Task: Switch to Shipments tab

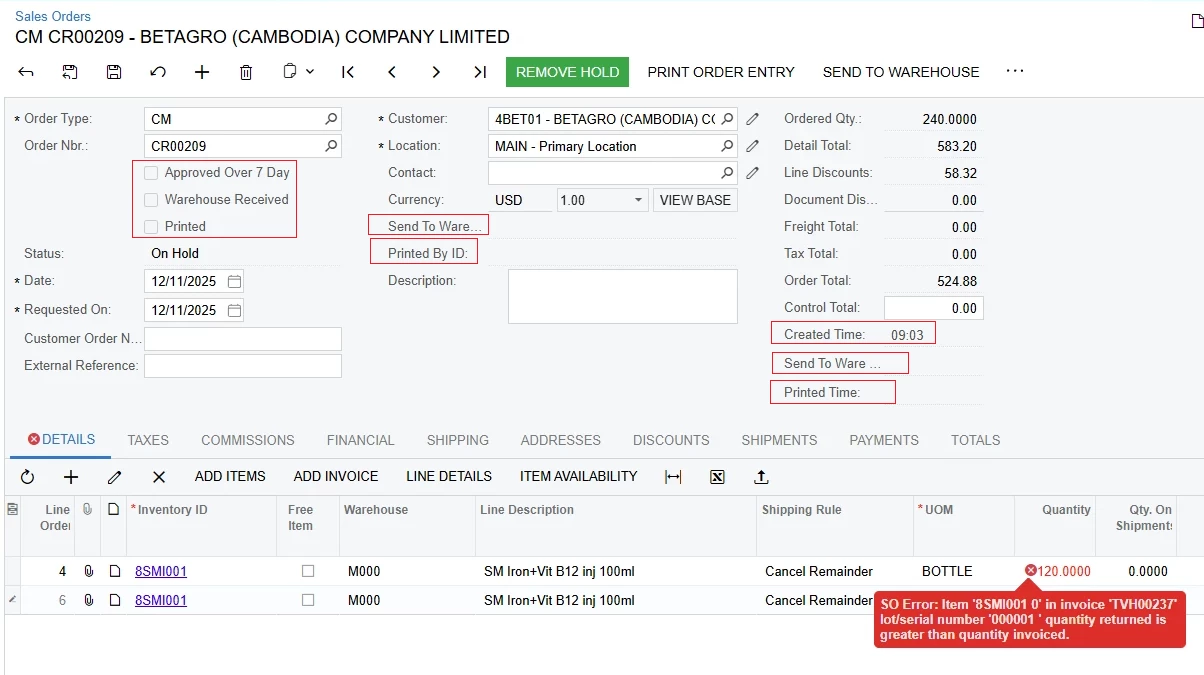Action: click(779, 440)
